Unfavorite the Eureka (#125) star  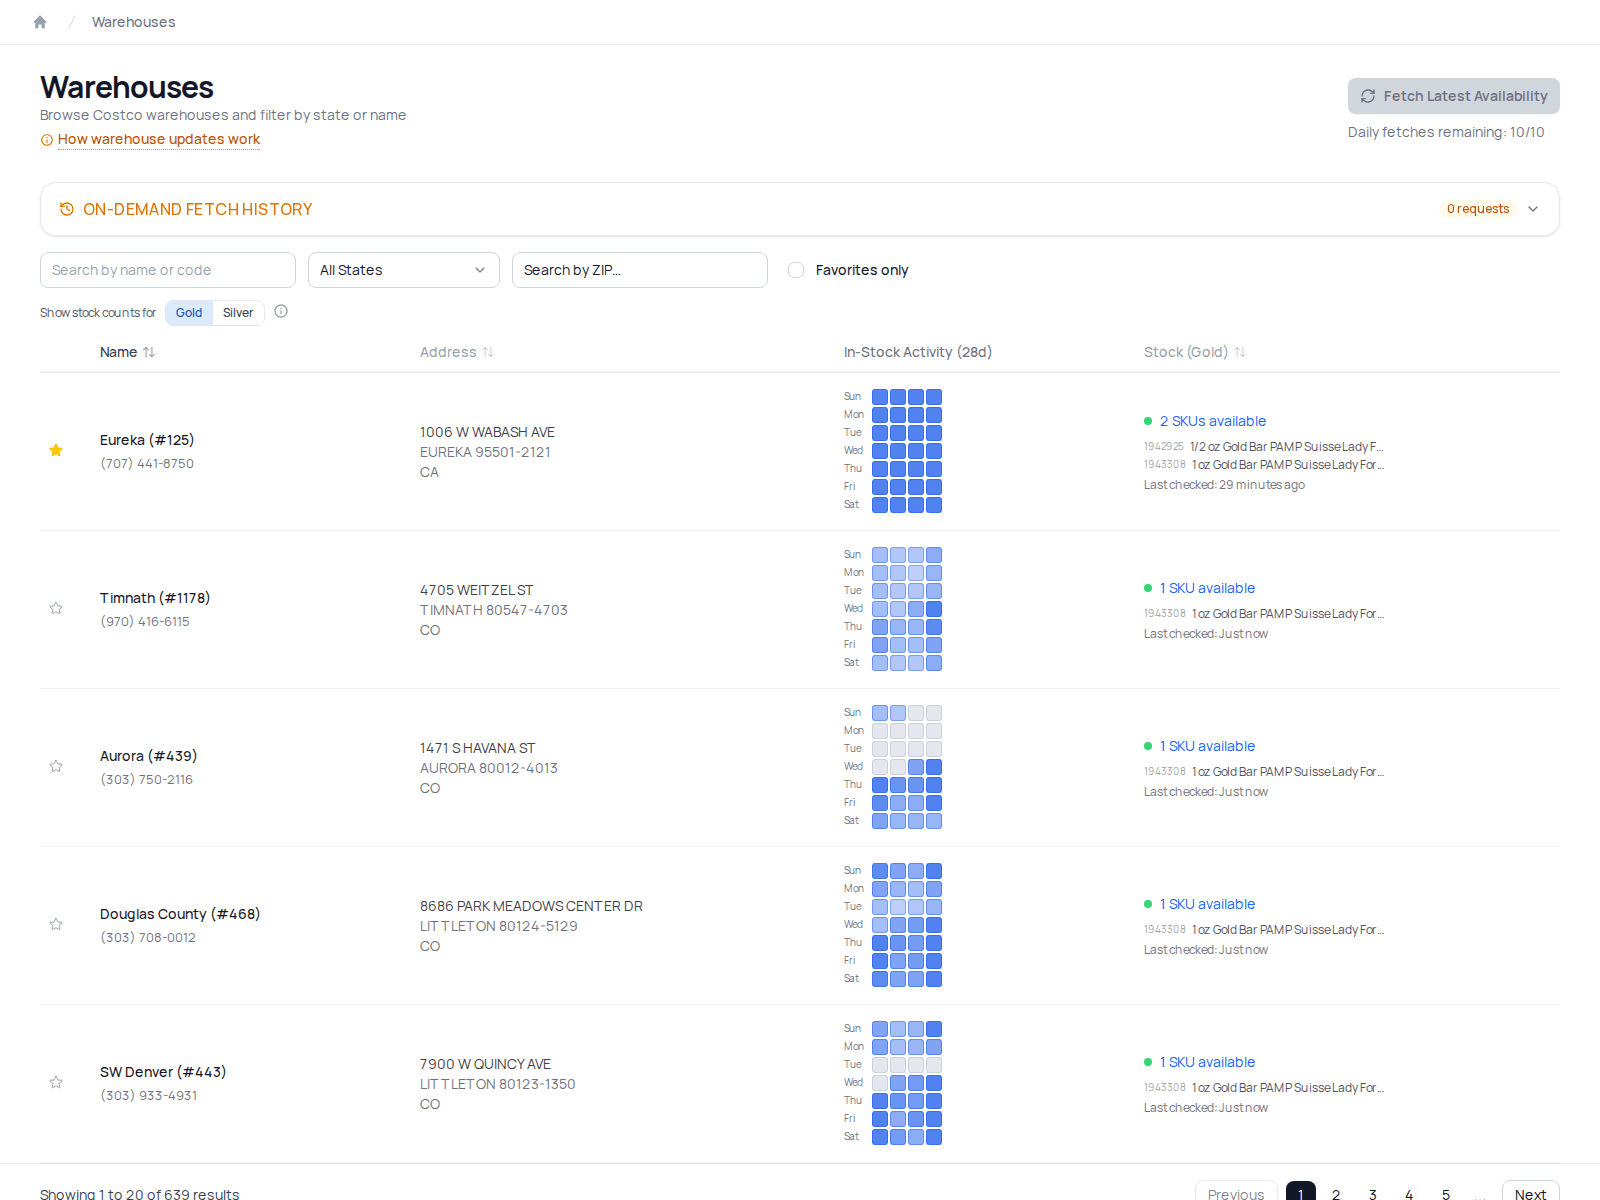56,450
